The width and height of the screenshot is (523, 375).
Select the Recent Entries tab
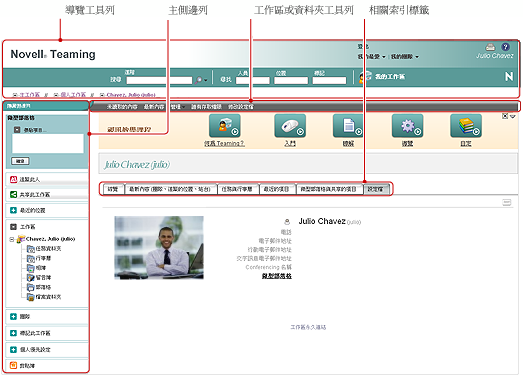pyautogui.click(x=277, y=189)
